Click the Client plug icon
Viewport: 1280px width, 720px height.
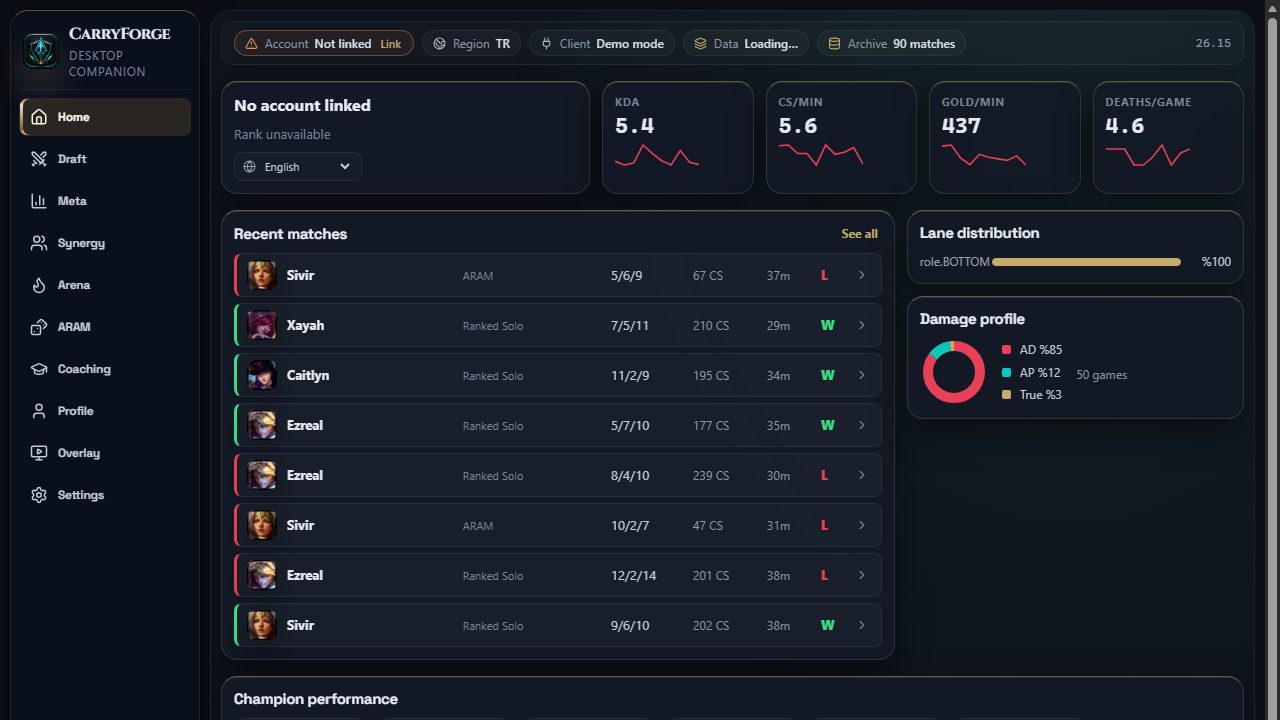547,44
